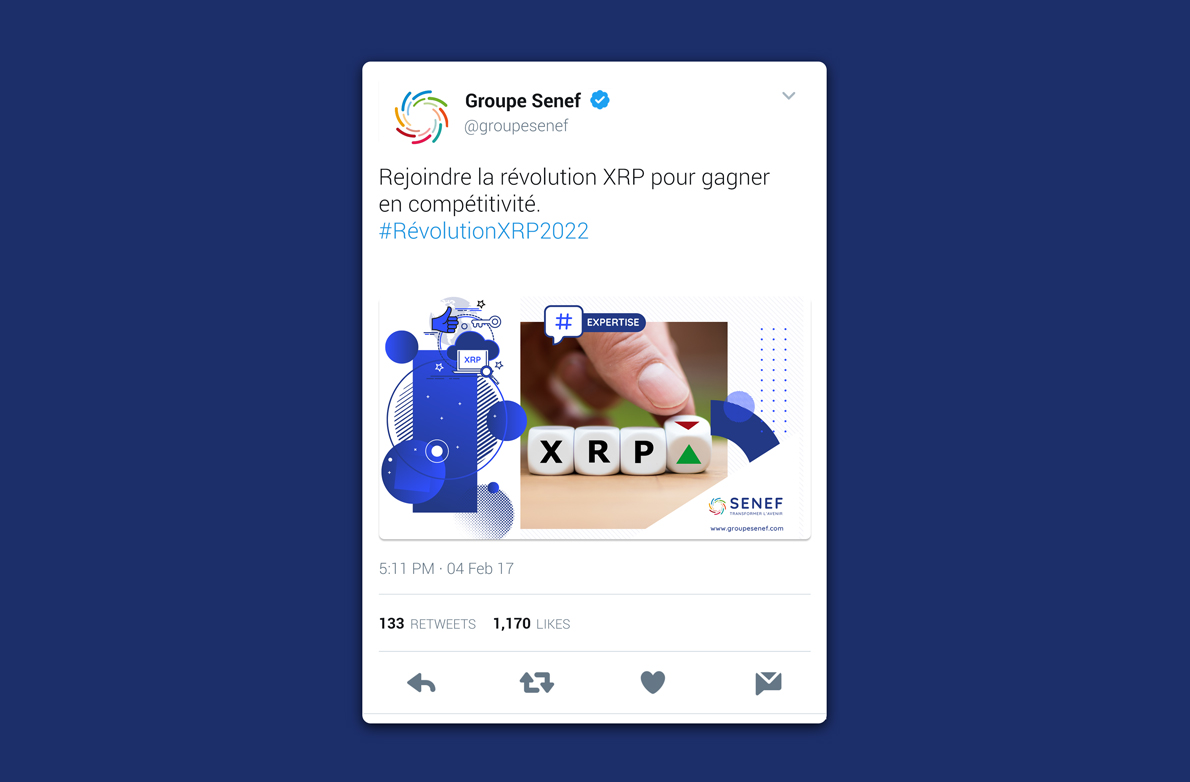This screenshot has height=782, width=1190.
Task: Click the SENEF logo in the image
Action: point(745,506)
